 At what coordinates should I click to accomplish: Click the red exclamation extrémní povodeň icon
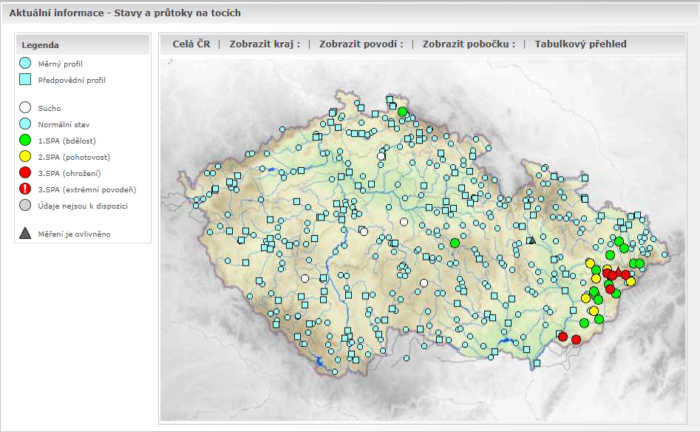25,189
